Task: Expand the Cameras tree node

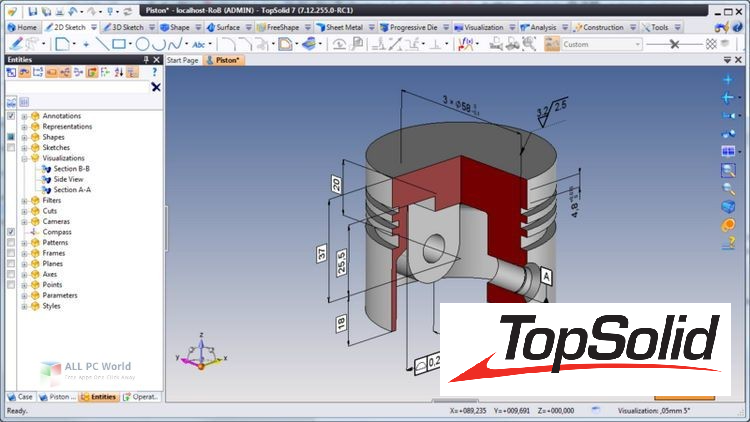Action: [x=24, y=222]
